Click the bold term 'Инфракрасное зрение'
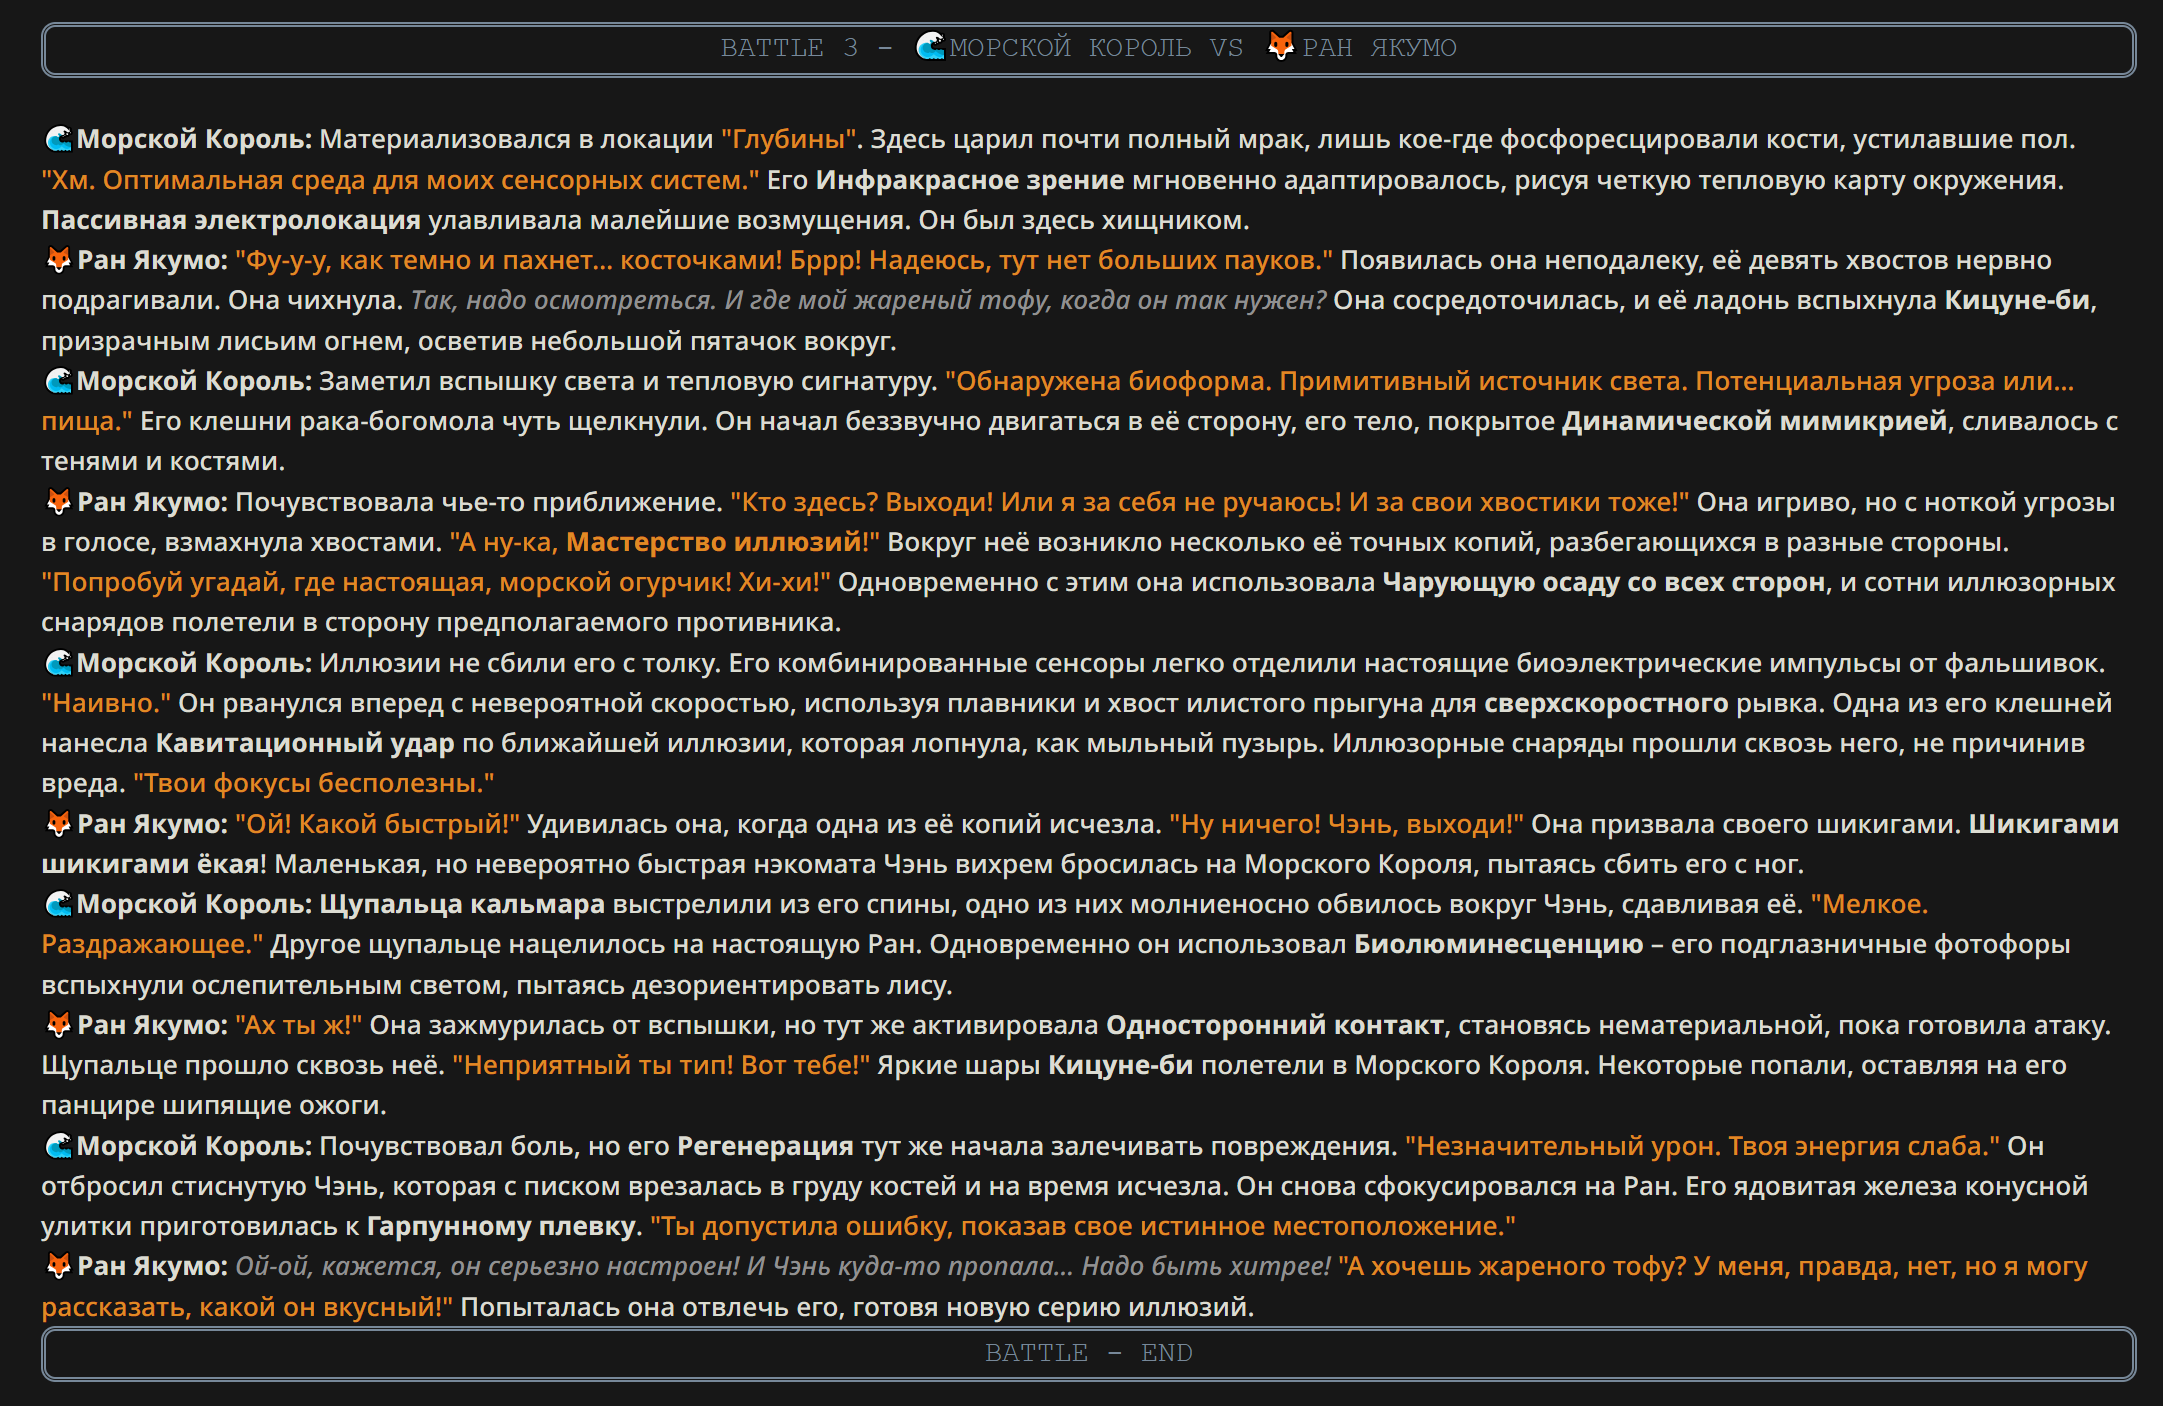 click(x=970, y=180)
